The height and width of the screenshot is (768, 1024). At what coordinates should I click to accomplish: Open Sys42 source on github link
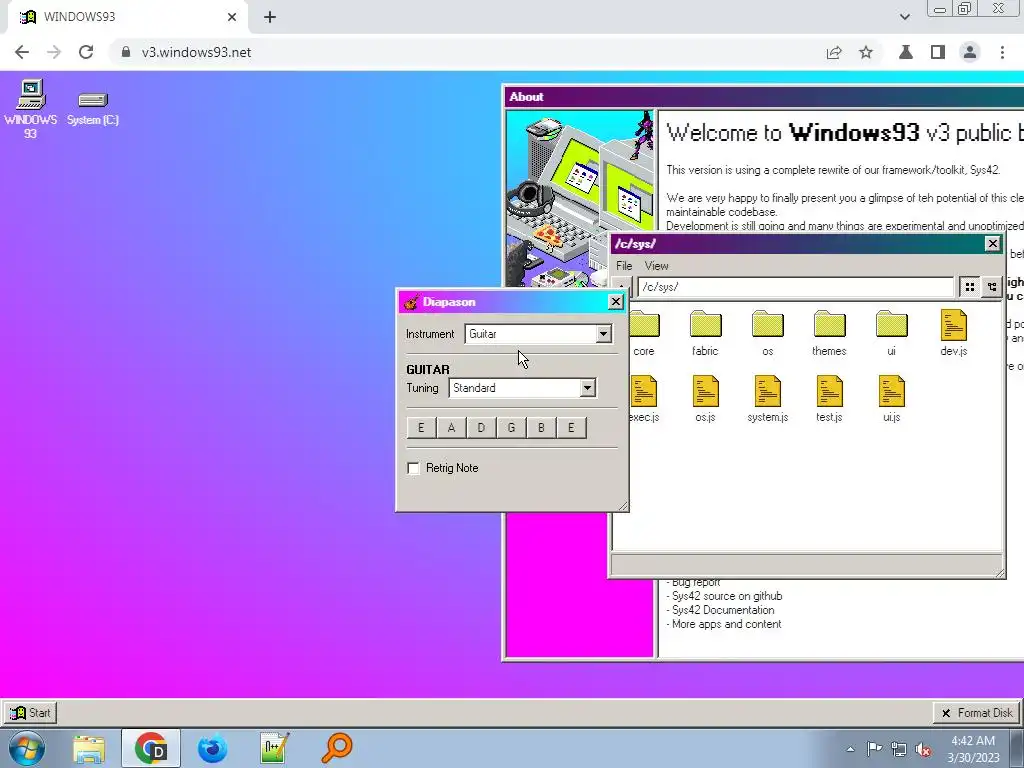[x=727, y=596]
